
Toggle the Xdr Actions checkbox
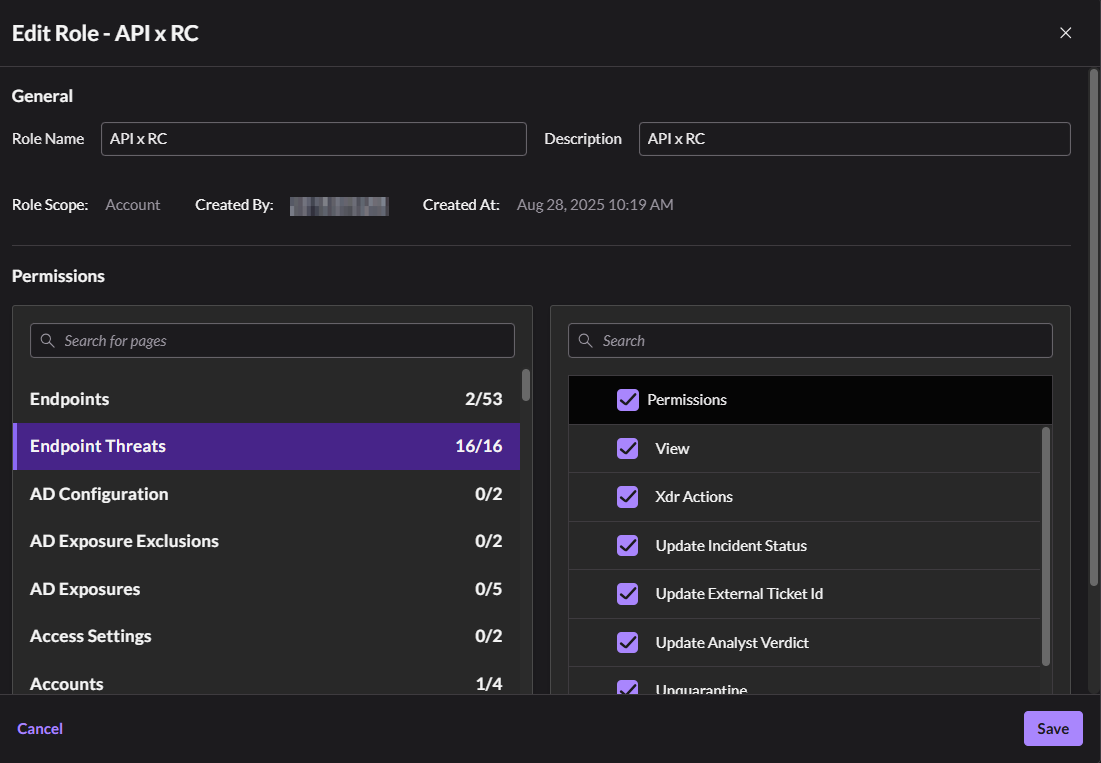(x=628, y=497)
